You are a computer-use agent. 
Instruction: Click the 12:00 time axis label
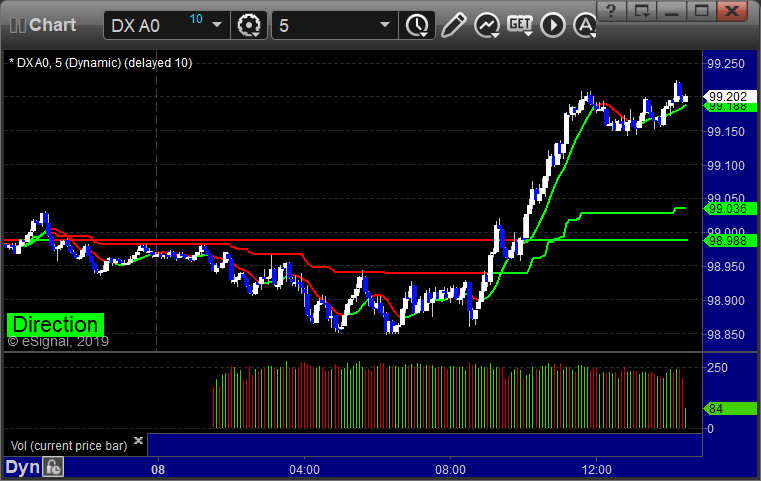click(x=597, y=470)
